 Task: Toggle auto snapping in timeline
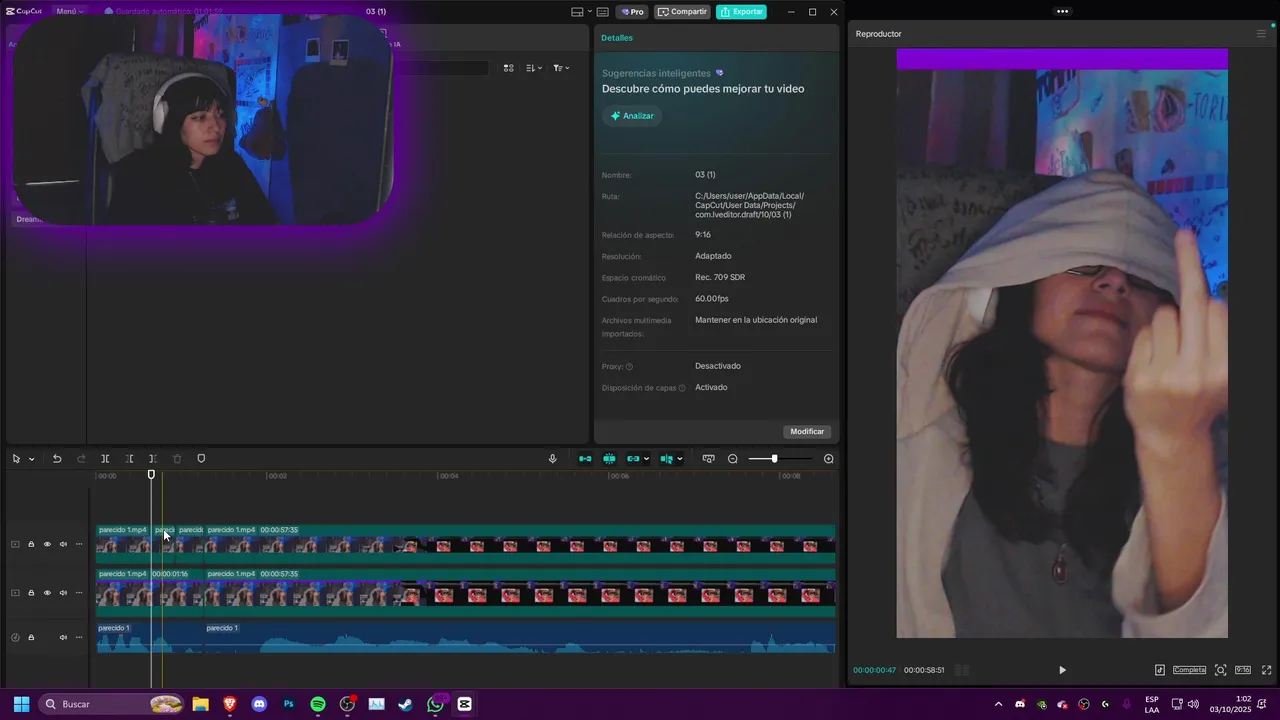coord(609,459)
